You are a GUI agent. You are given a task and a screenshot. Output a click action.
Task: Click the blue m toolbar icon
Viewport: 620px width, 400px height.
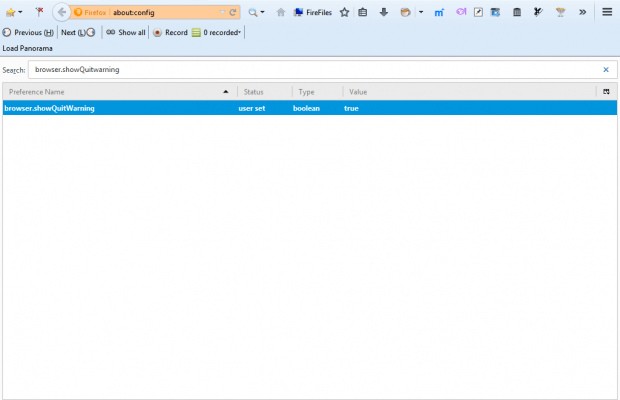[x=439, y=13]
